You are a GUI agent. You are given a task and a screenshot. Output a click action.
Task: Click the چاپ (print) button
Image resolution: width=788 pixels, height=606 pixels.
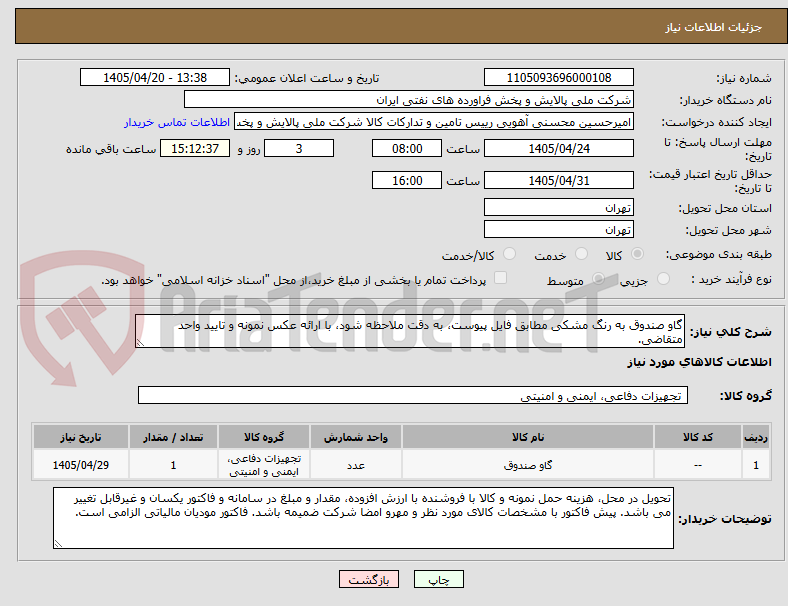[438, 579]
